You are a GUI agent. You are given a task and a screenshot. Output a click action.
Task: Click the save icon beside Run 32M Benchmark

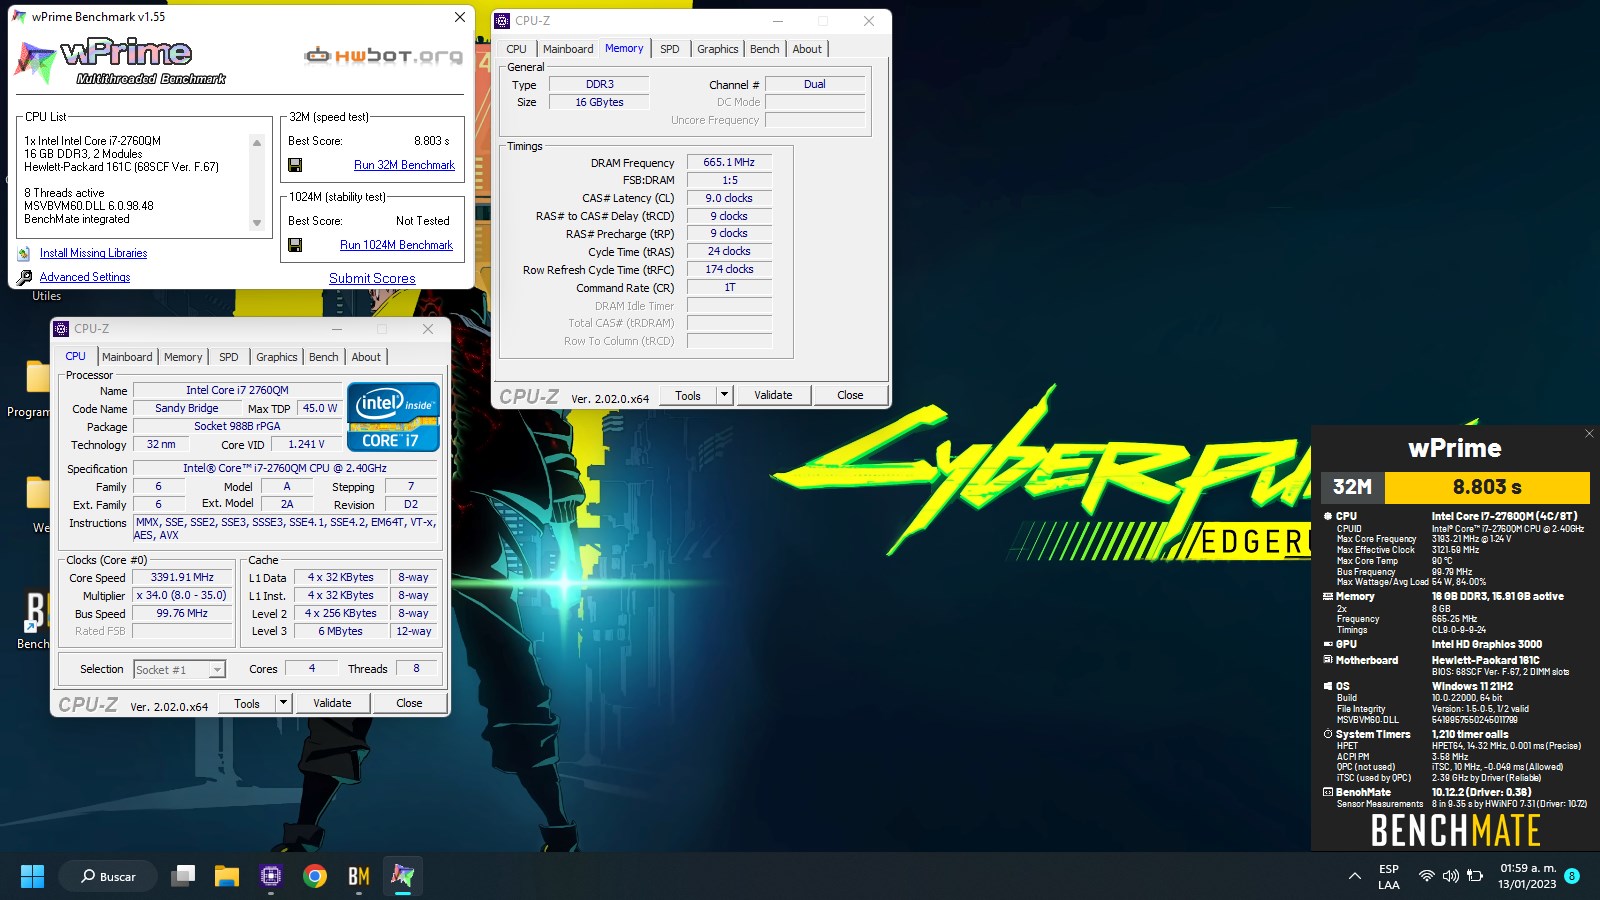(295, 165)
